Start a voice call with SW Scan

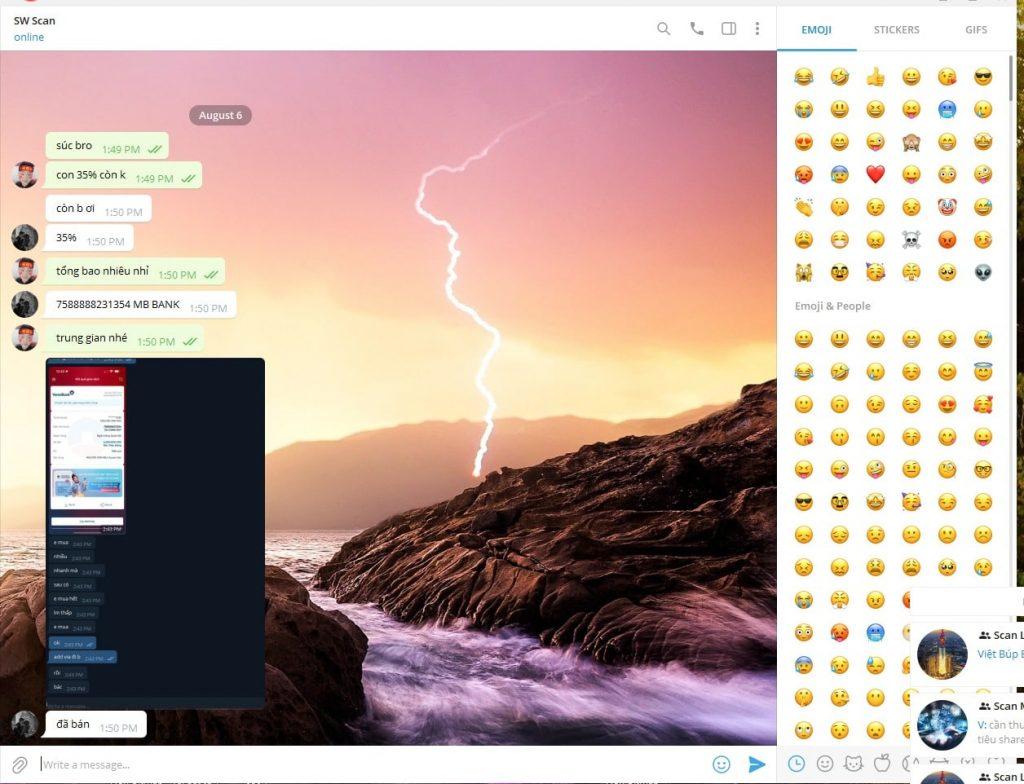tap(696, 29)
